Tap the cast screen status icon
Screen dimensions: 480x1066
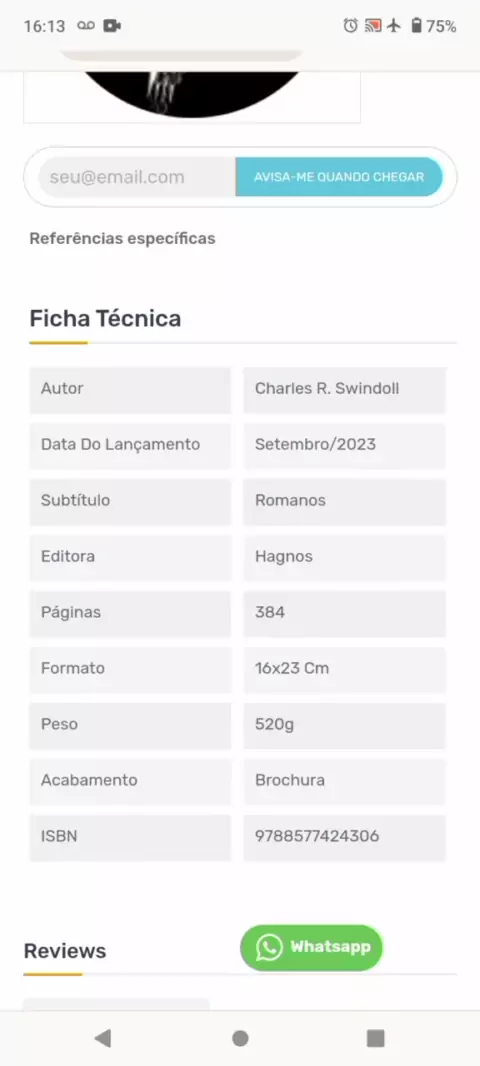pyautogui.click(x=373, y=26)
